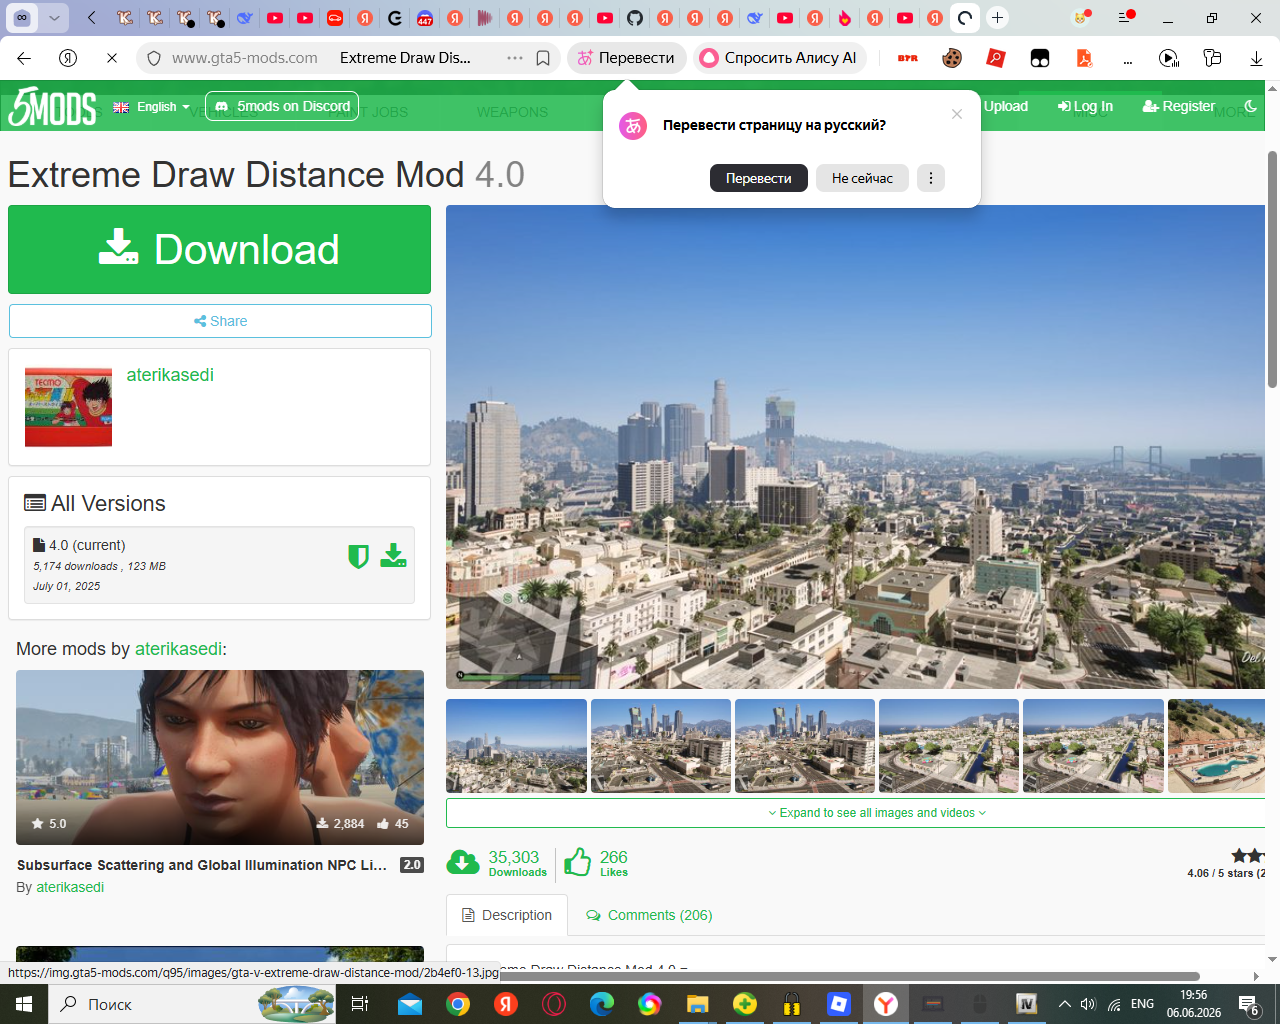Image resolution: width=1280 pixels, height=1024 pixels.
Task: Select the first gallery thumbnail
Action: coord(516,746)
